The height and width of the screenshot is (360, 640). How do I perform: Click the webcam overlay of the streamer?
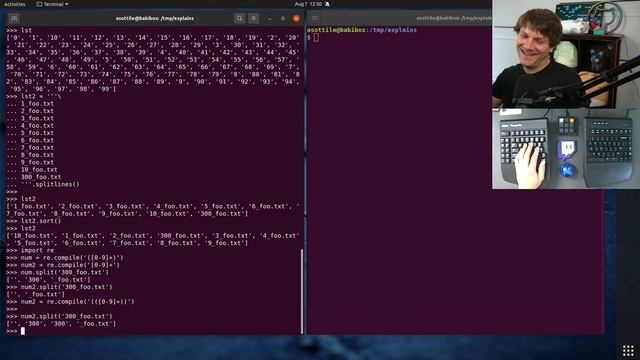click(566, 54)
